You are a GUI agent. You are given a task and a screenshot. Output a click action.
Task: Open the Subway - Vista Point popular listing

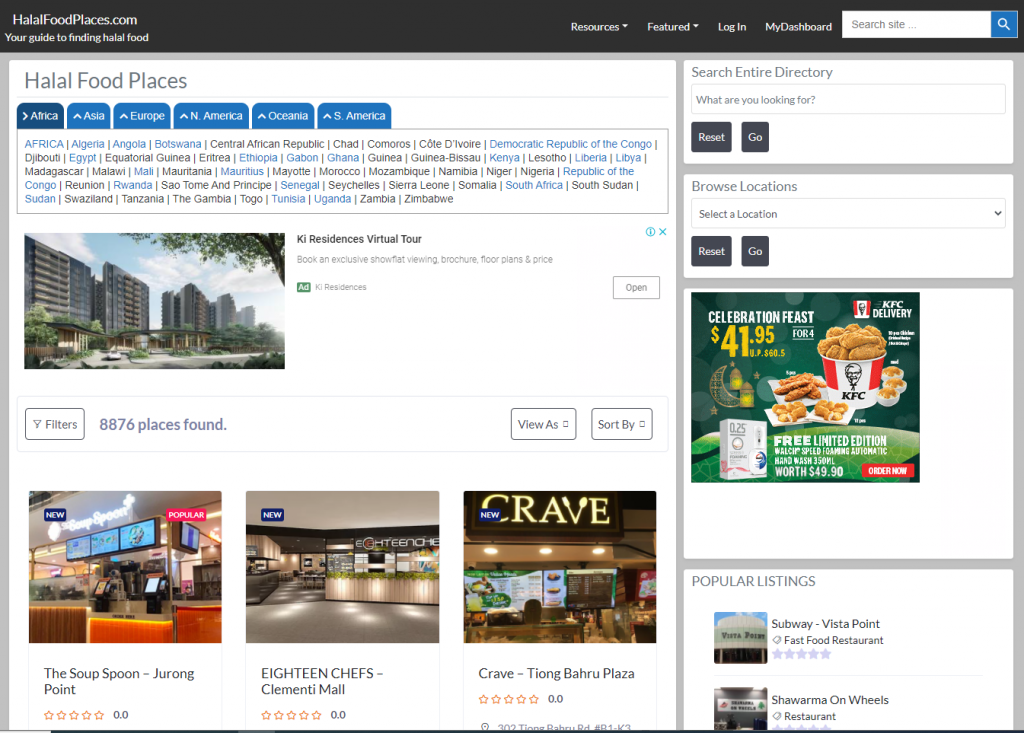[825, 623]
